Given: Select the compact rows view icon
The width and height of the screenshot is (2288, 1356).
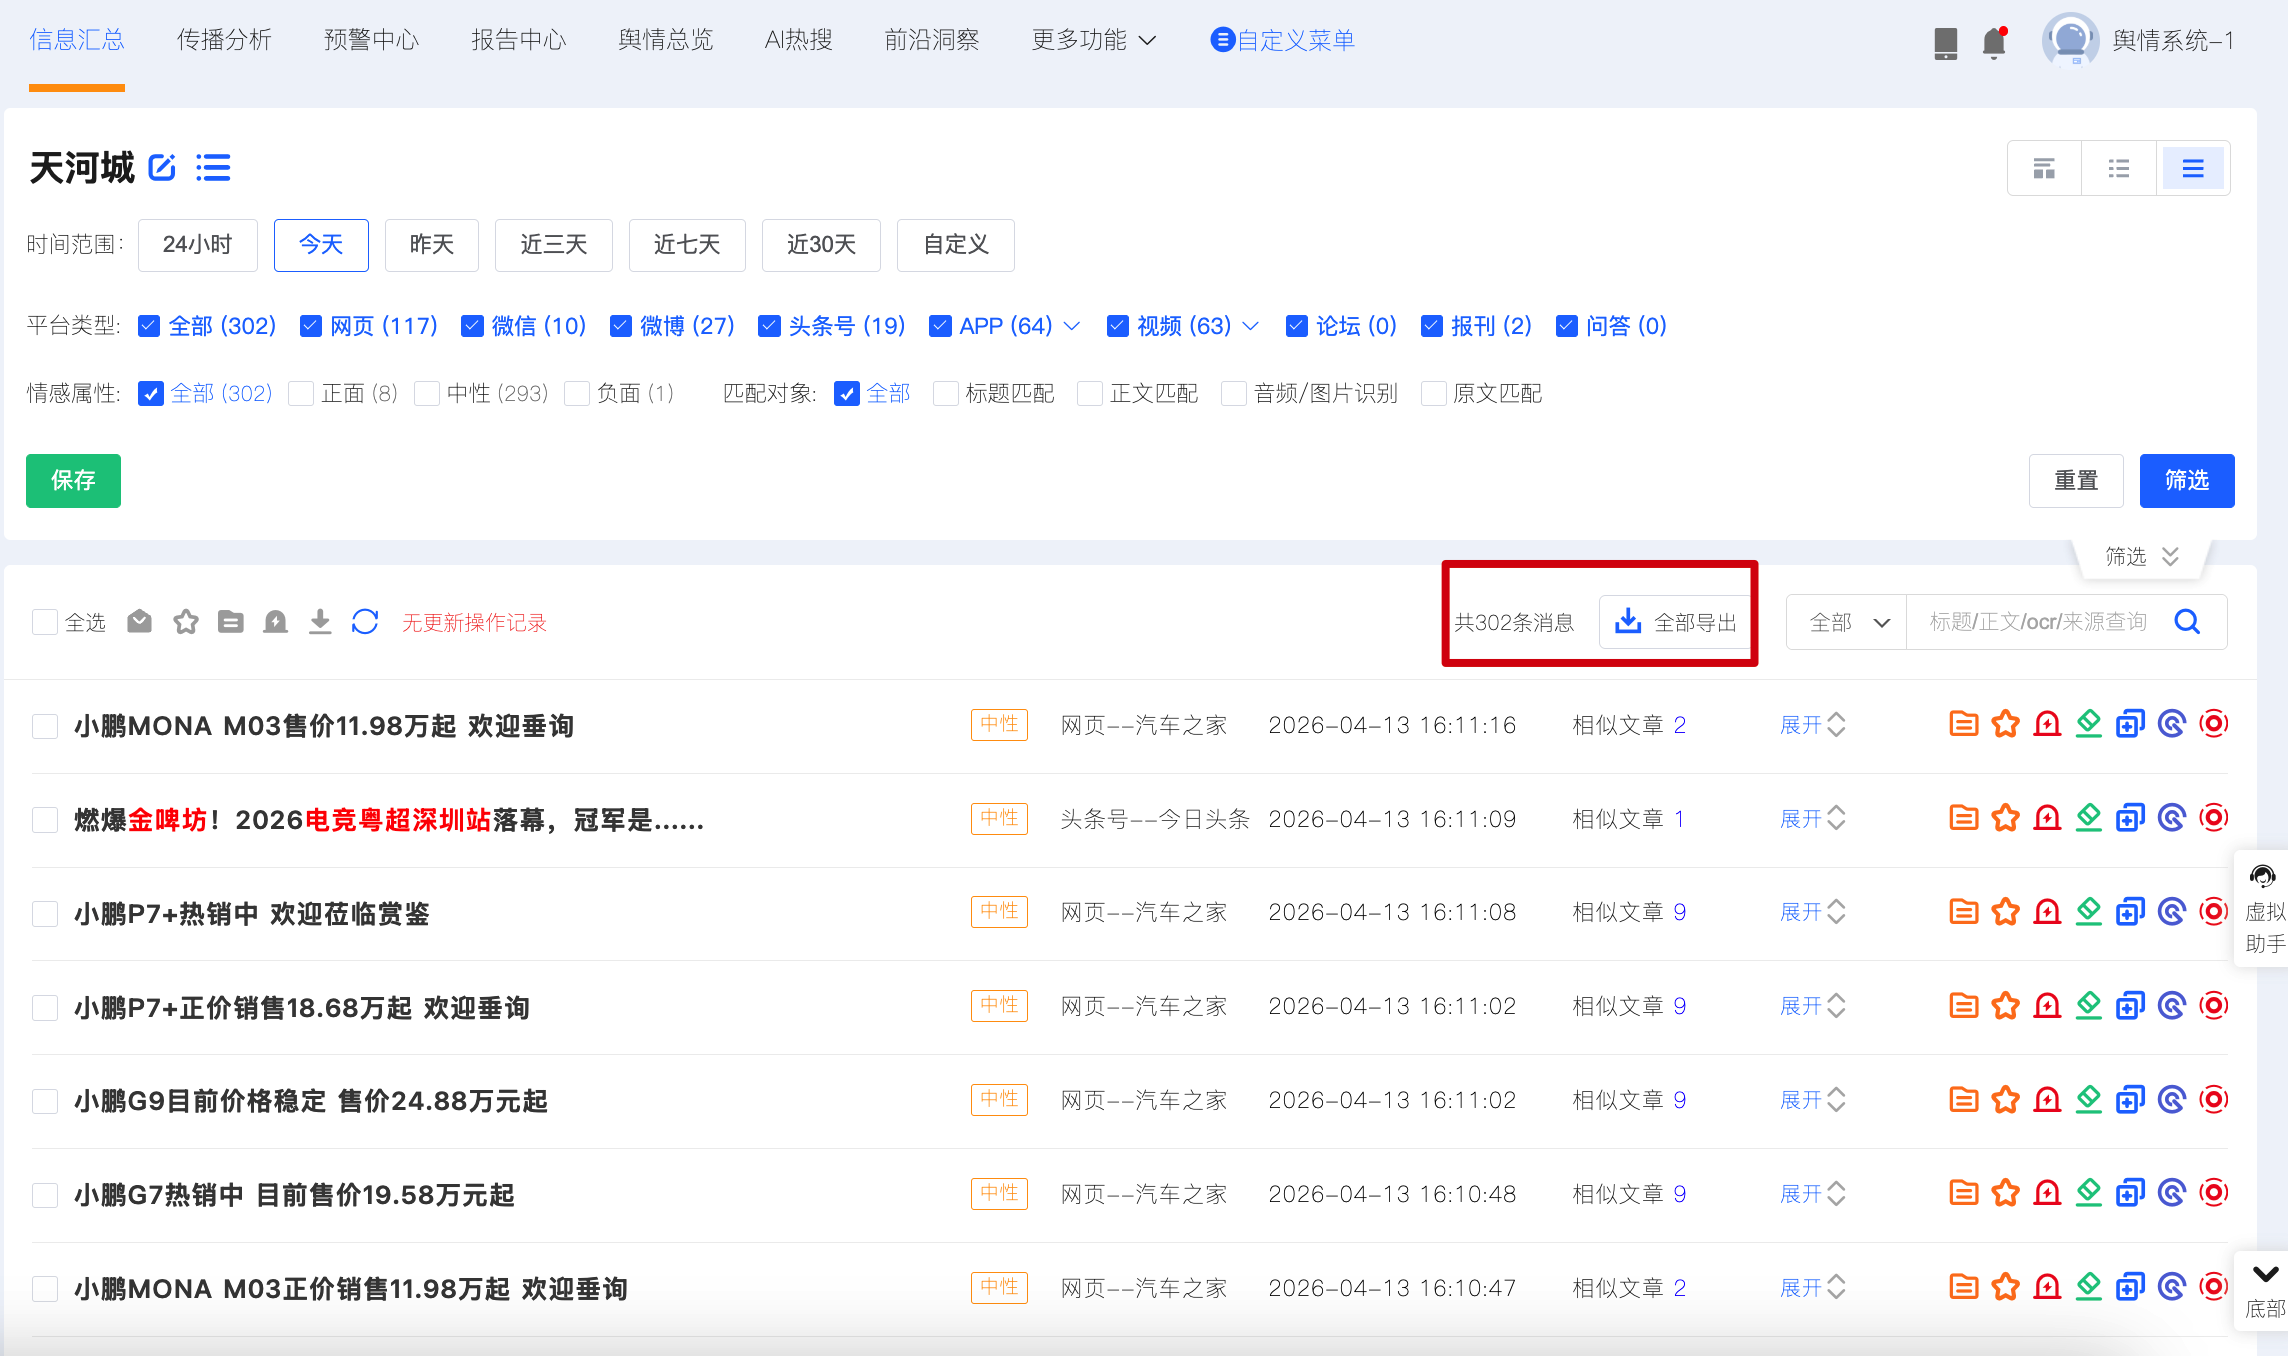Looking at the screenshot, I should tap(2193, 168).
